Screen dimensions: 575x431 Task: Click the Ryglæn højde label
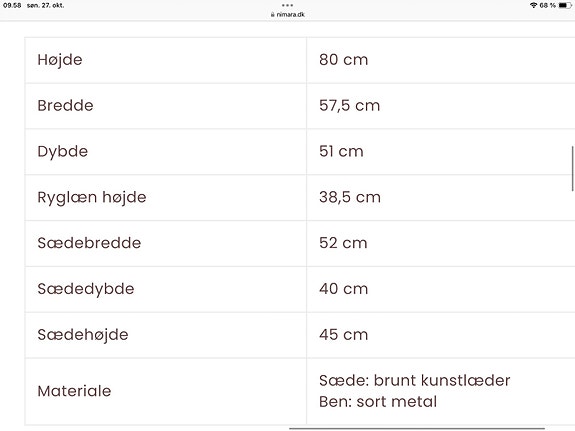click(x=92, y=197)
